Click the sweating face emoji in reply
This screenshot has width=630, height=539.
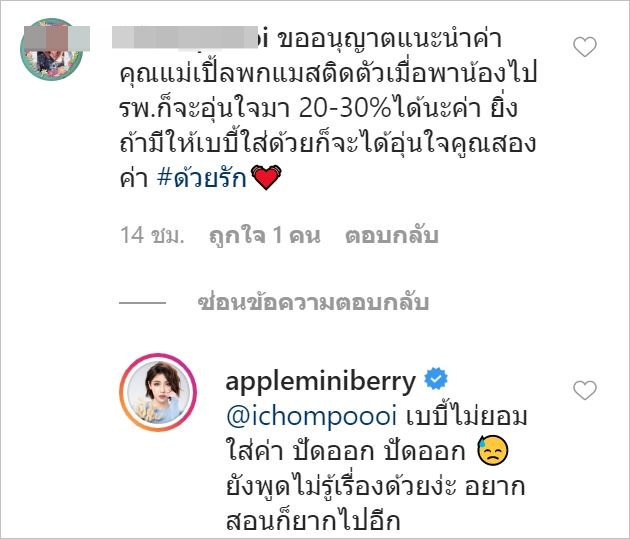coord(493,450)
